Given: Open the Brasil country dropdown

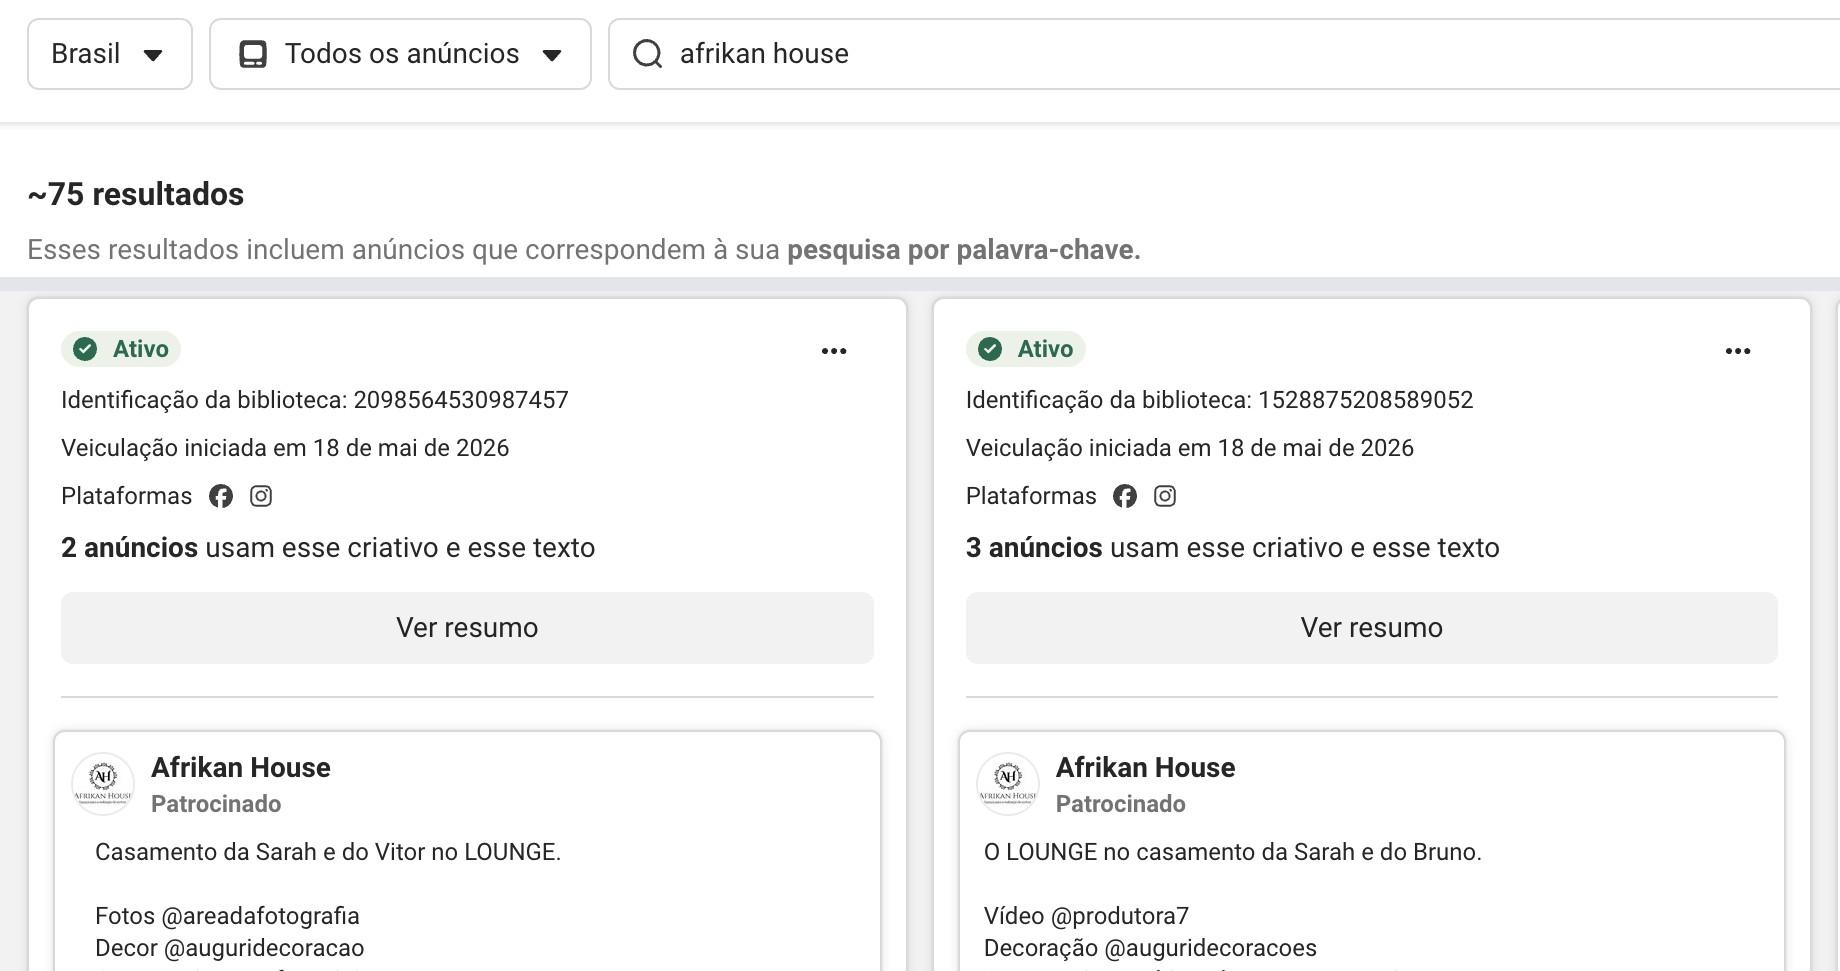Looking at the screenshot, I should (110, 54).
